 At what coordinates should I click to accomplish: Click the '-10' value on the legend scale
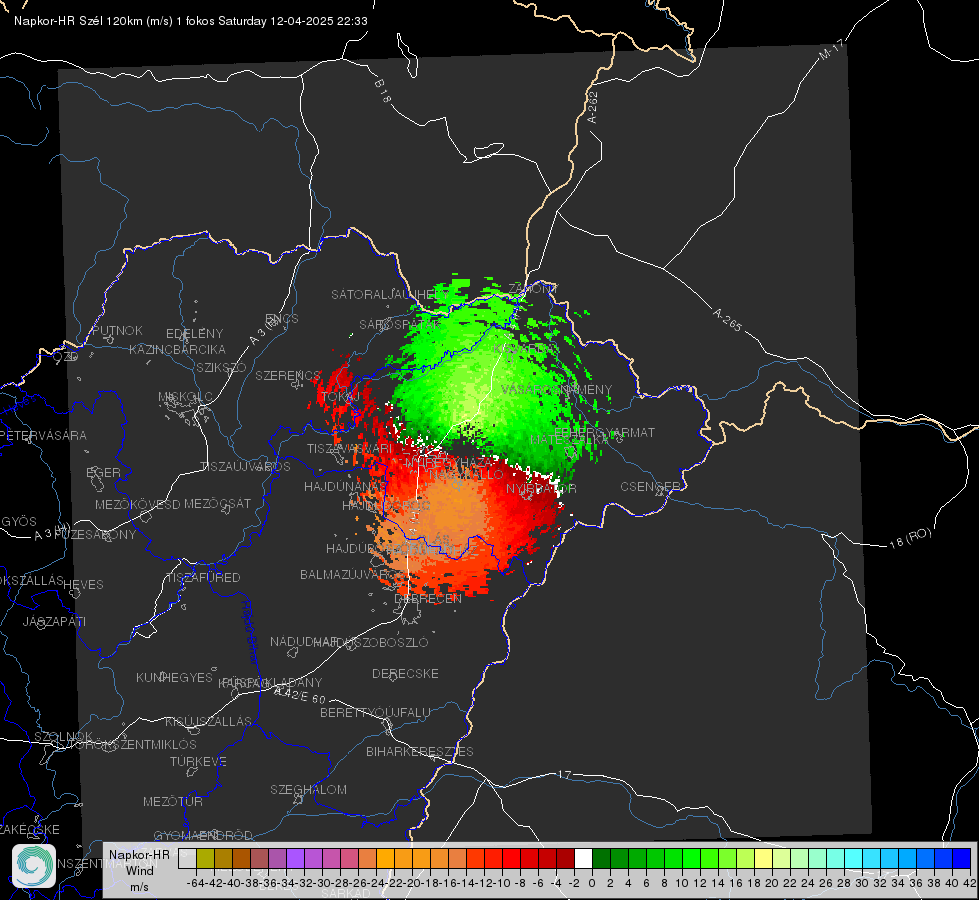(x=502, y=883)
